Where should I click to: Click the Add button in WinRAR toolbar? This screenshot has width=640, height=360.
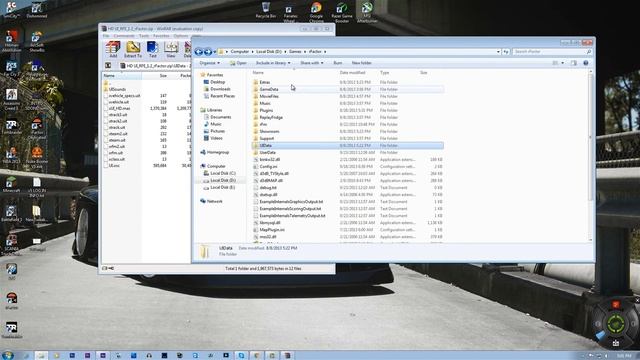pos(113,50)
